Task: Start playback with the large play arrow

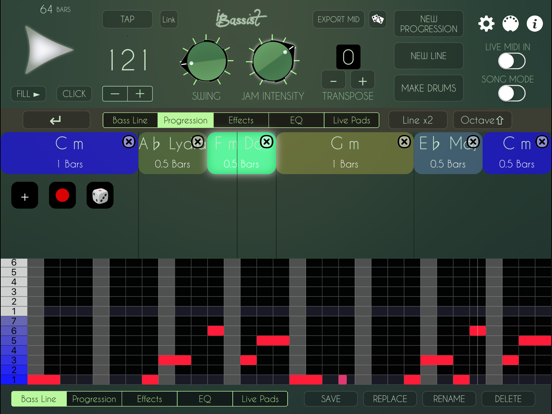Action: (48, 50)
